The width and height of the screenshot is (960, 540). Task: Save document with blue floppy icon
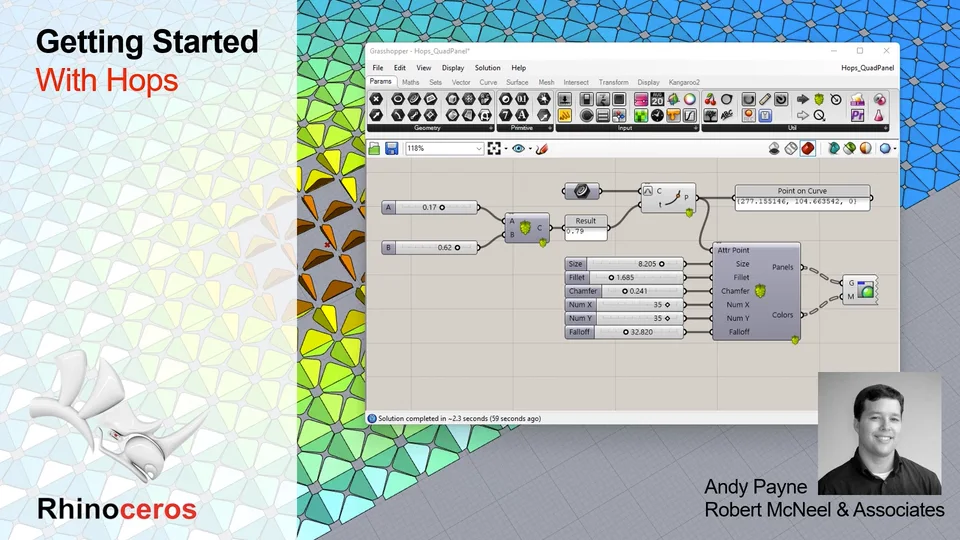(x=391, y=148)
